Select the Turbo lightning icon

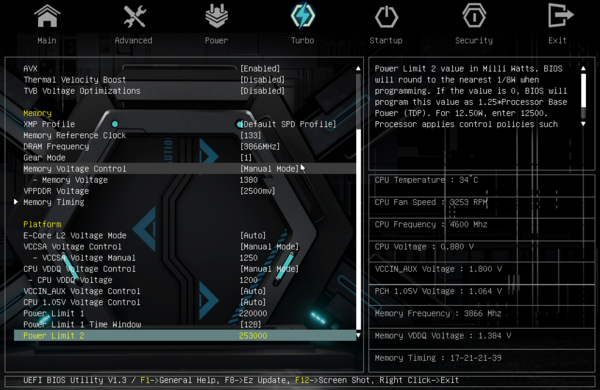[x=303, y=16]
